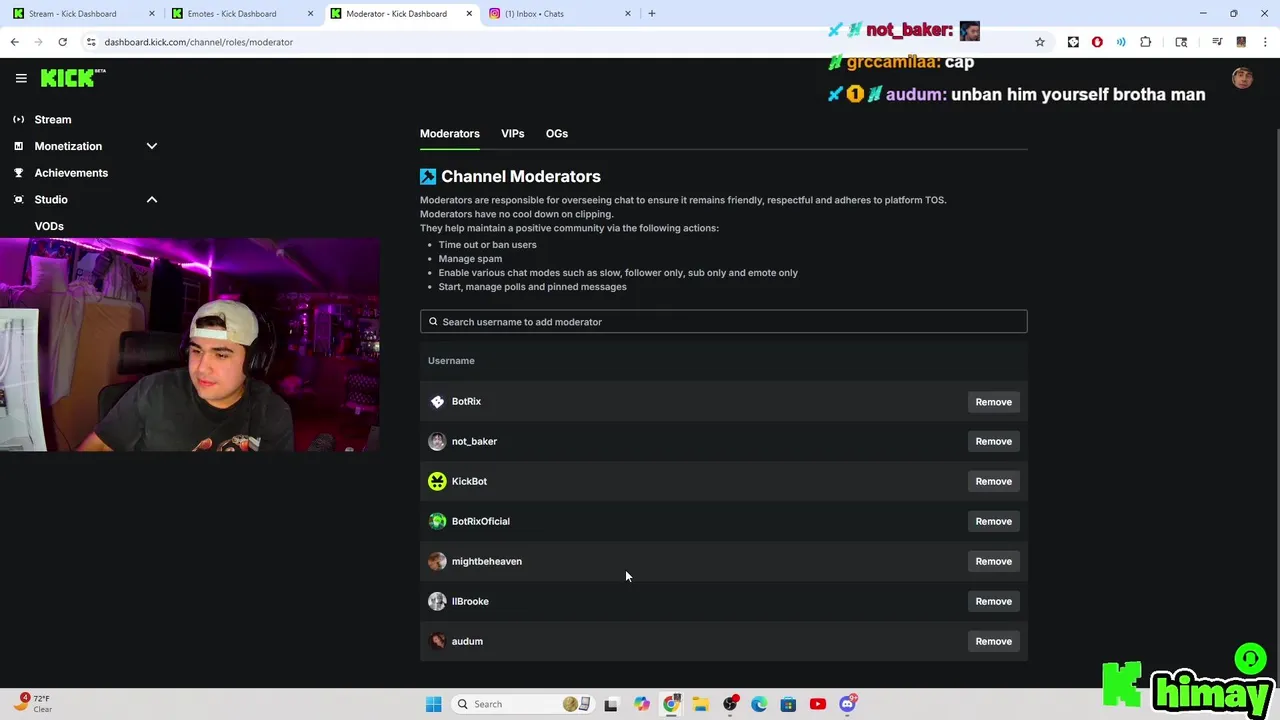Open File Explorer from the taskbar
1280x720 pixels.
(700, 704)
